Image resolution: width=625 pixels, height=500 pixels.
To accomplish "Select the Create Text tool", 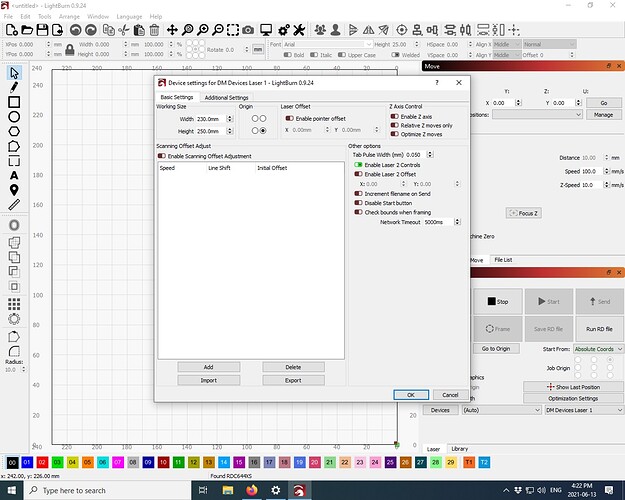I will (14, 175).
